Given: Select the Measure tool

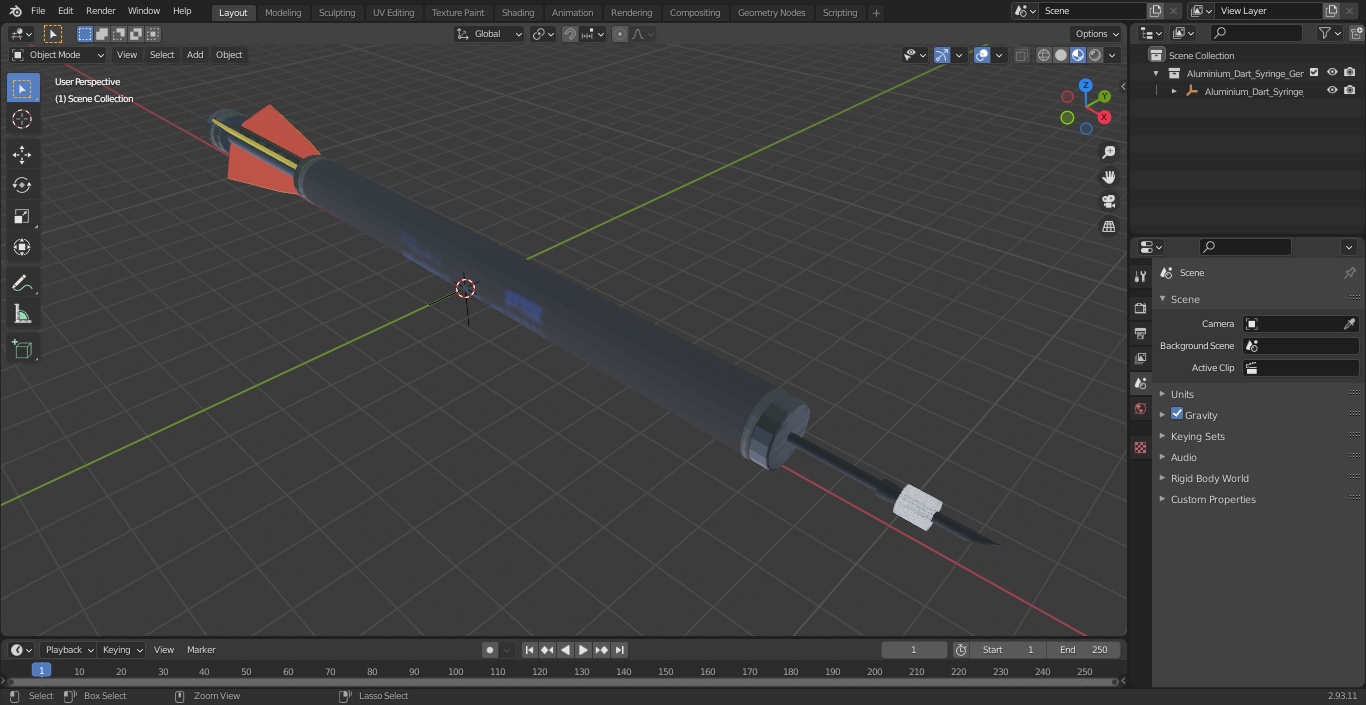Looking at the screenshot, I should (x=22, y=314).
